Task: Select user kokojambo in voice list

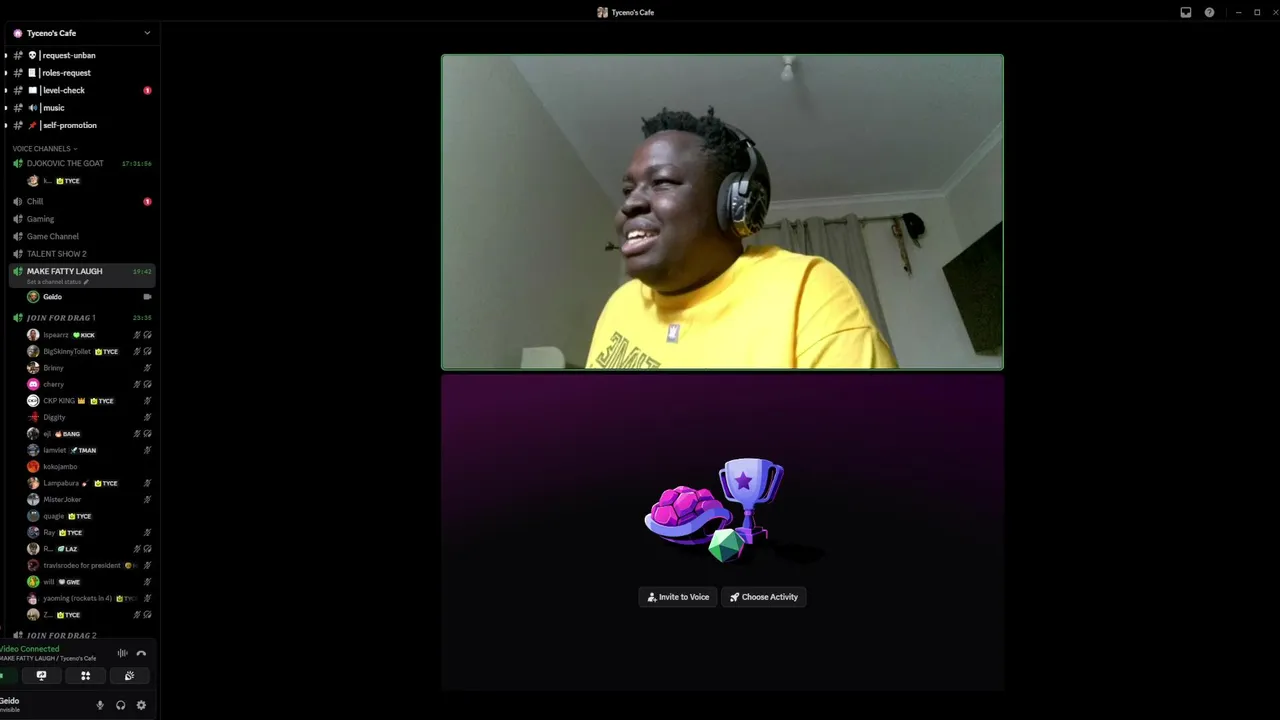Action: point(88,467)
